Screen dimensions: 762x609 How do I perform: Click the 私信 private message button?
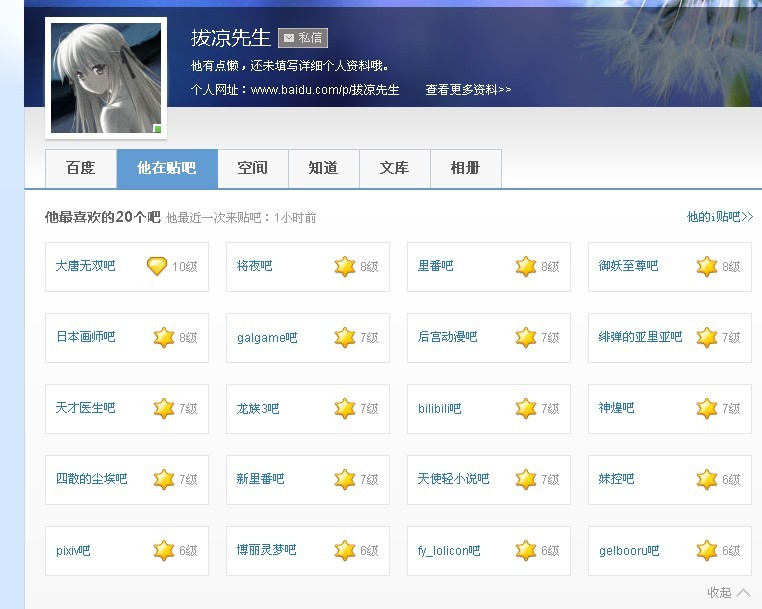303,38
